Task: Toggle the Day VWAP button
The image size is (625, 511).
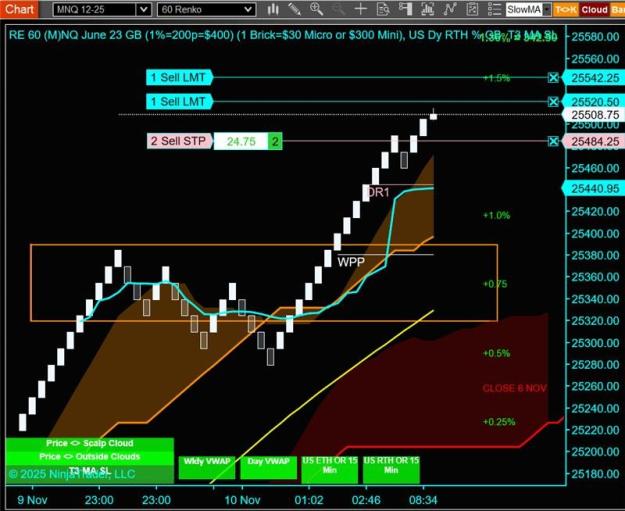Action: [269, 468]
